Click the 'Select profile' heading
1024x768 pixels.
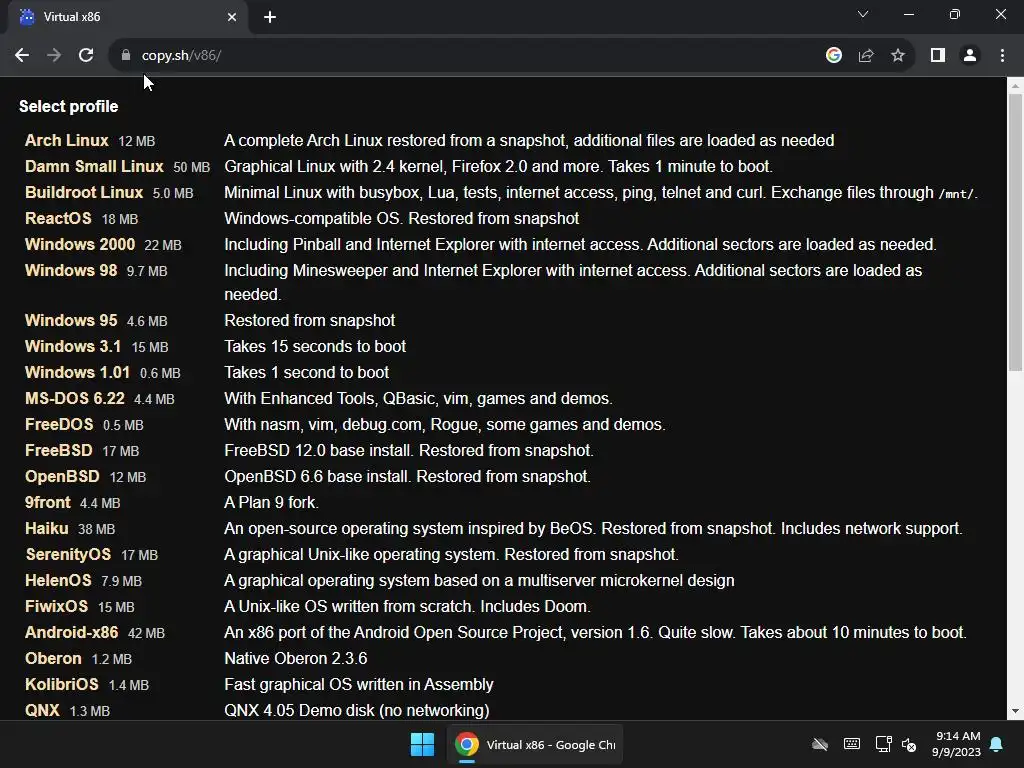click(x=69, y=106)
